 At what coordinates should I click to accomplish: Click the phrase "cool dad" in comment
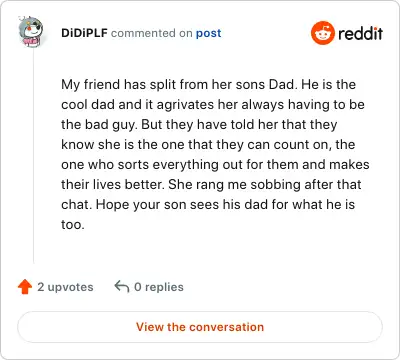coord(88,105)
